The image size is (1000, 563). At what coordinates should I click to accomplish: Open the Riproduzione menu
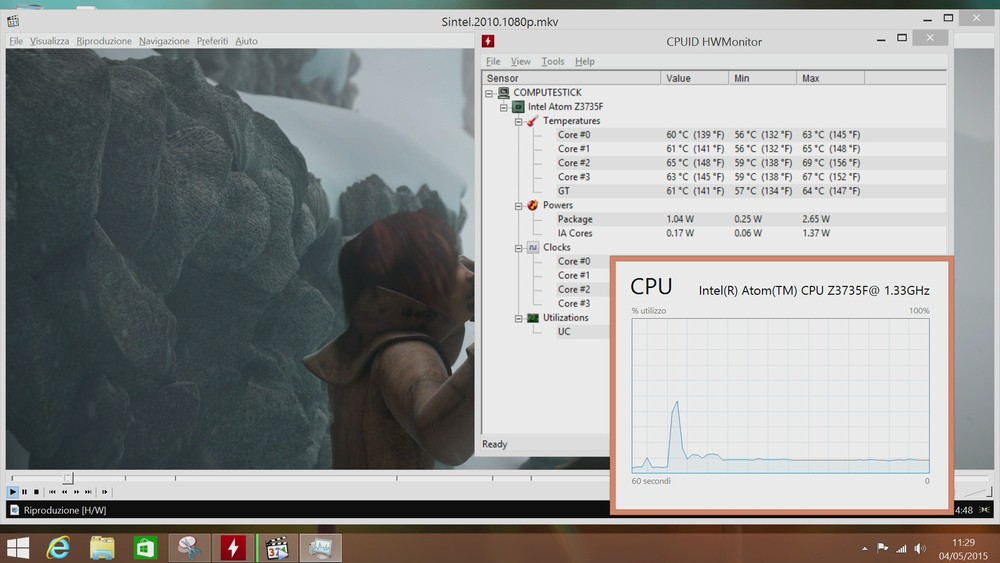tap(104, 41)
